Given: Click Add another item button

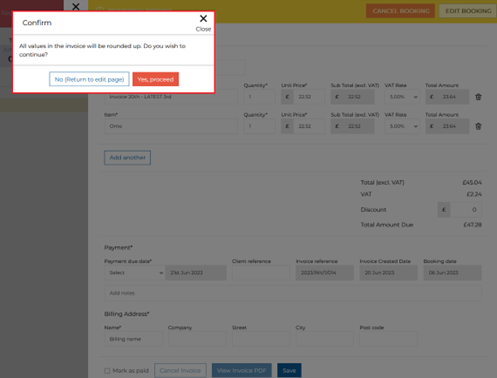Looking at the screenshot, I should pos(127,158).
